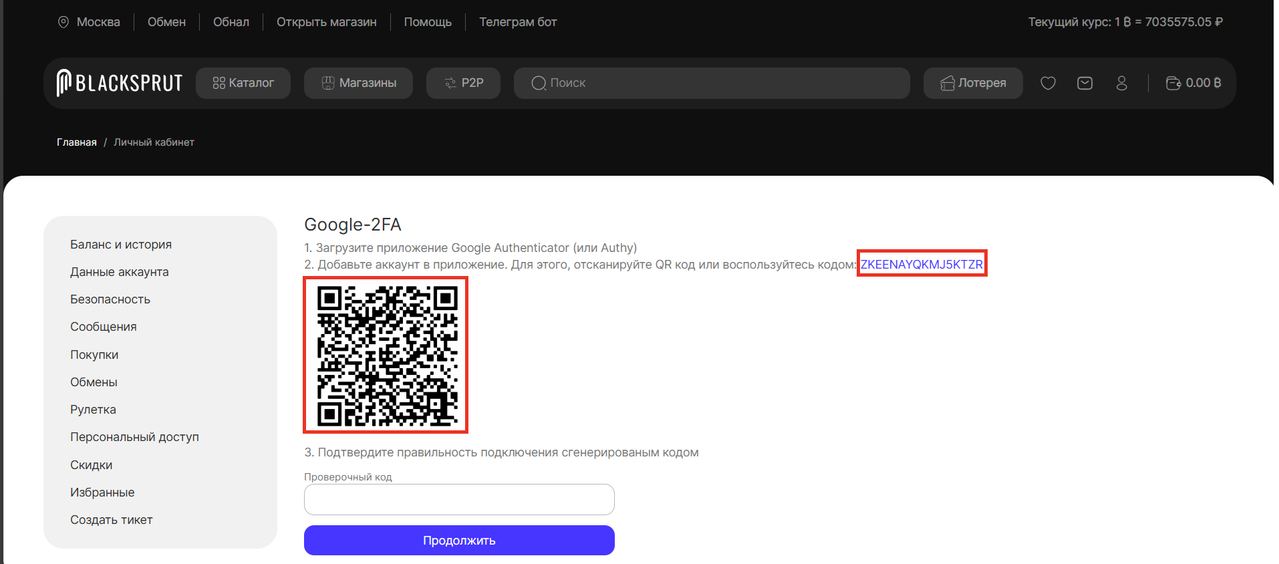Click the 2FA secret code ZKEENAYQKMJ5KTZR
This screenshot has height=564, width=1279.
922,264
